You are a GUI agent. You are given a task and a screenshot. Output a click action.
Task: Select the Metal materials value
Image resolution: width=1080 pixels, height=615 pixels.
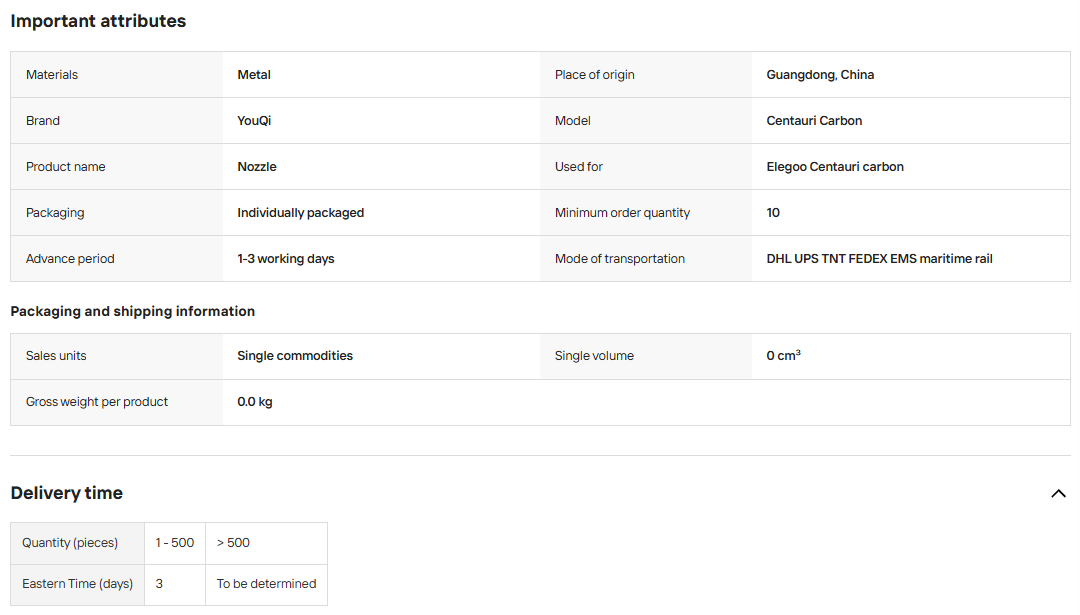click(x=254, y=74)
